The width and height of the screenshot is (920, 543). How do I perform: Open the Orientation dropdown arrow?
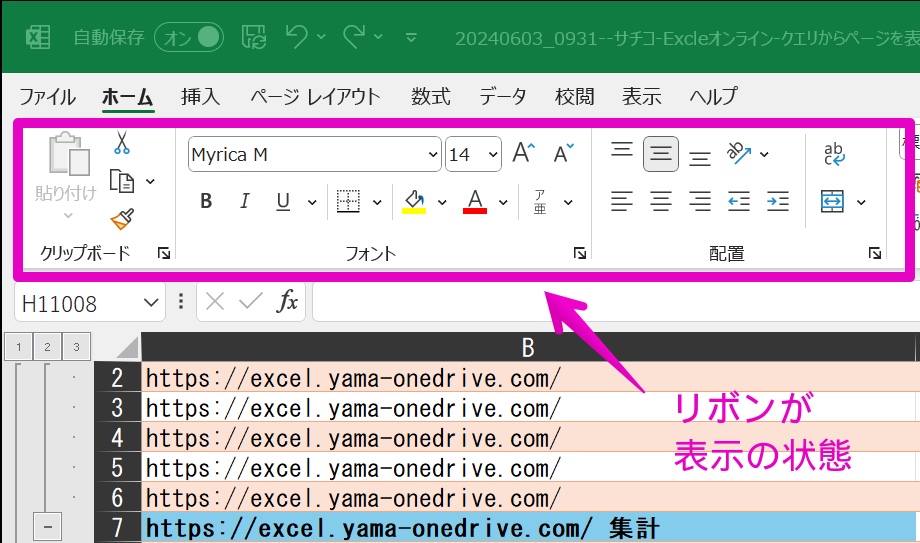point(764,154)
